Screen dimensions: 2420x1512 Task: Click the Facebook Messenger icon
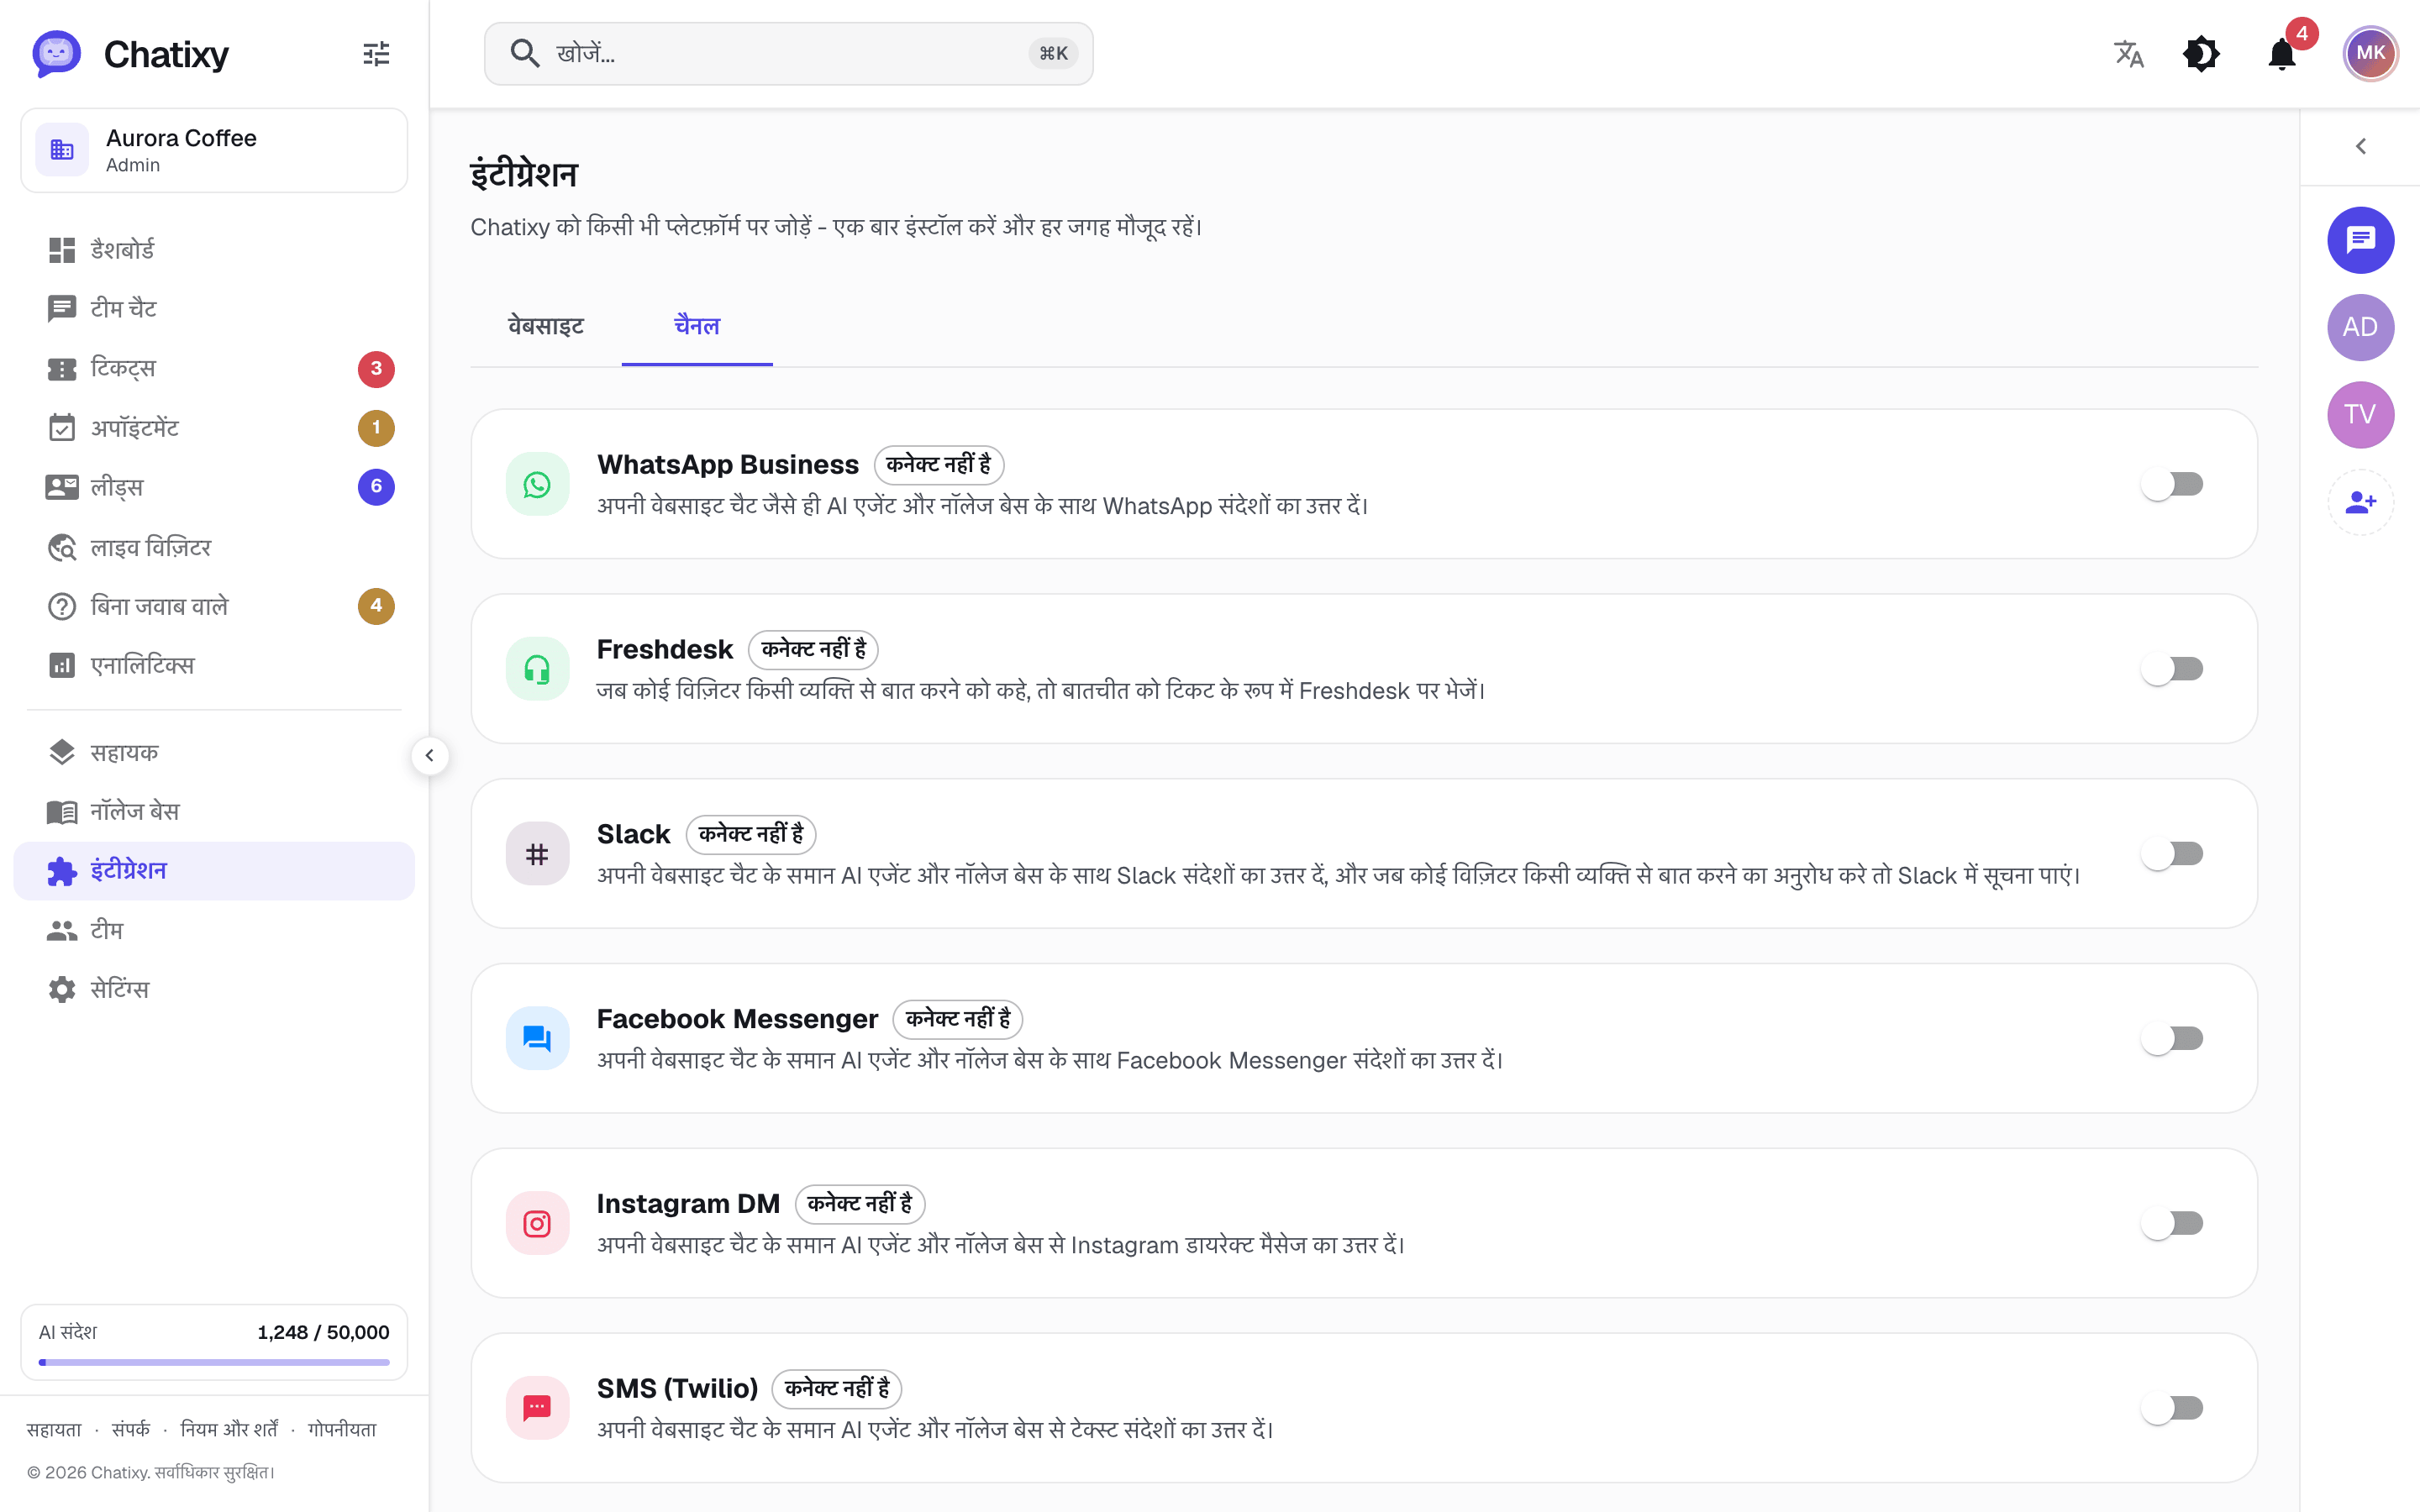point(537,1038)
